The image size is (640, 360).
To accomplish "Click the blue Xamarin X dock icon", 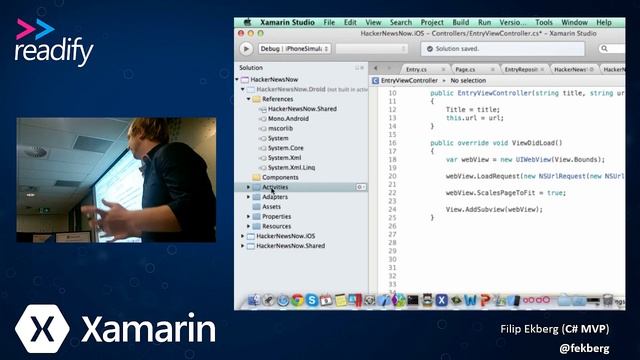I will 441,300.
